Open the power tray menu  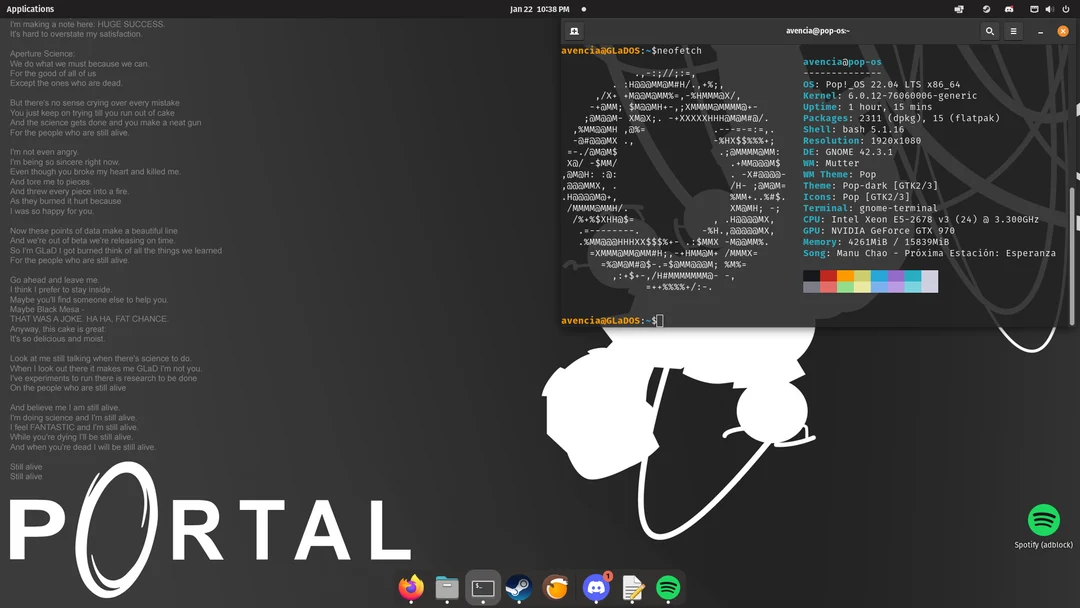[x=1065, y=9]
